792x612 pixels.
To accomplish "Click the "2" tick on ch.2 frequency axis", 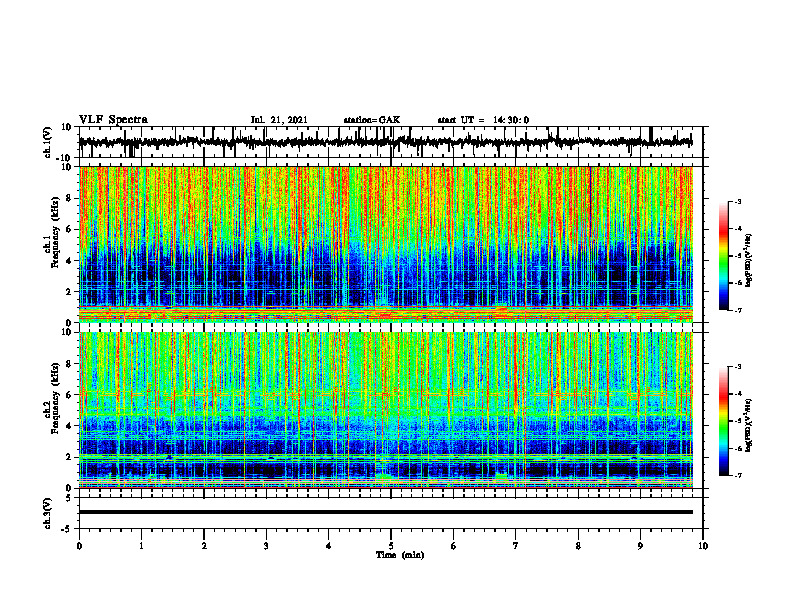I will point(69,457).
